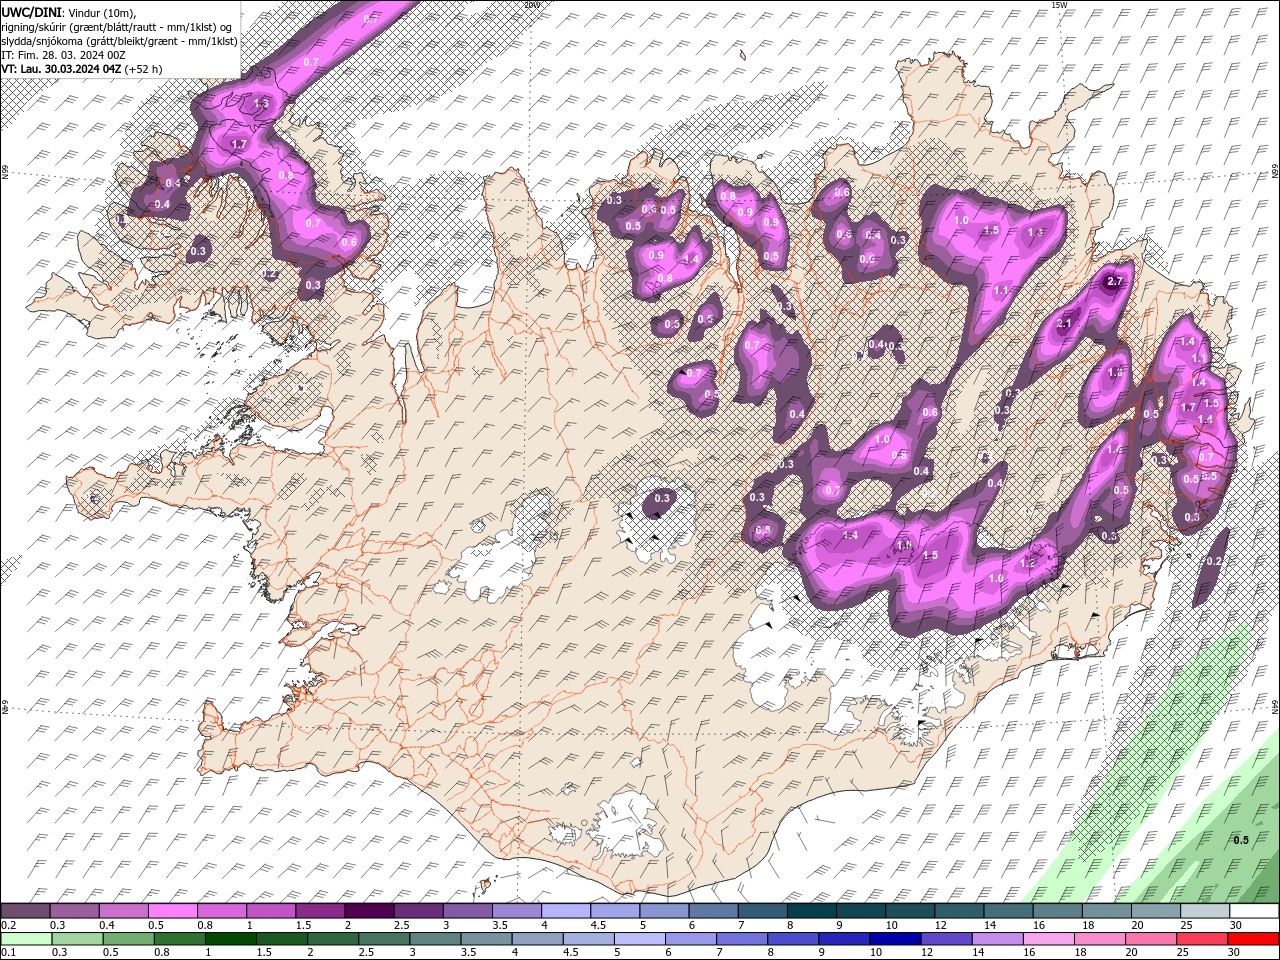Select the violet swatch labeled 12, bottom scale
This screenshot has height=960, width=1280.
click(x=947, y=939)
